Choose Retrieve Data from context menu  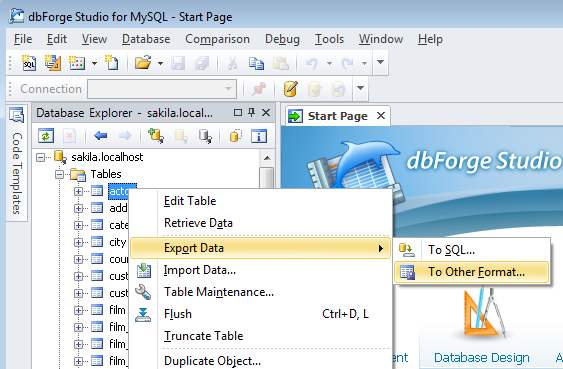[x=260, y=223]
